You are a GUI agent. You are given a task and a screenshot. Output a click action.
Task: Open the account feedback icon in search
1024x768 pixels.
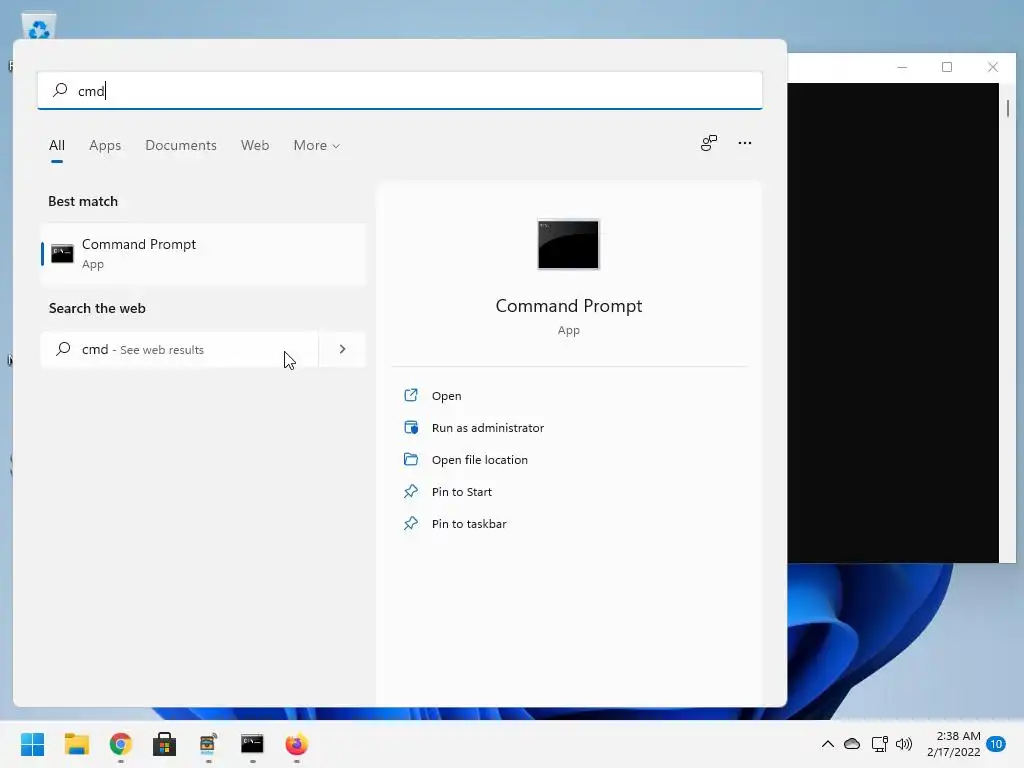point(709,143)
